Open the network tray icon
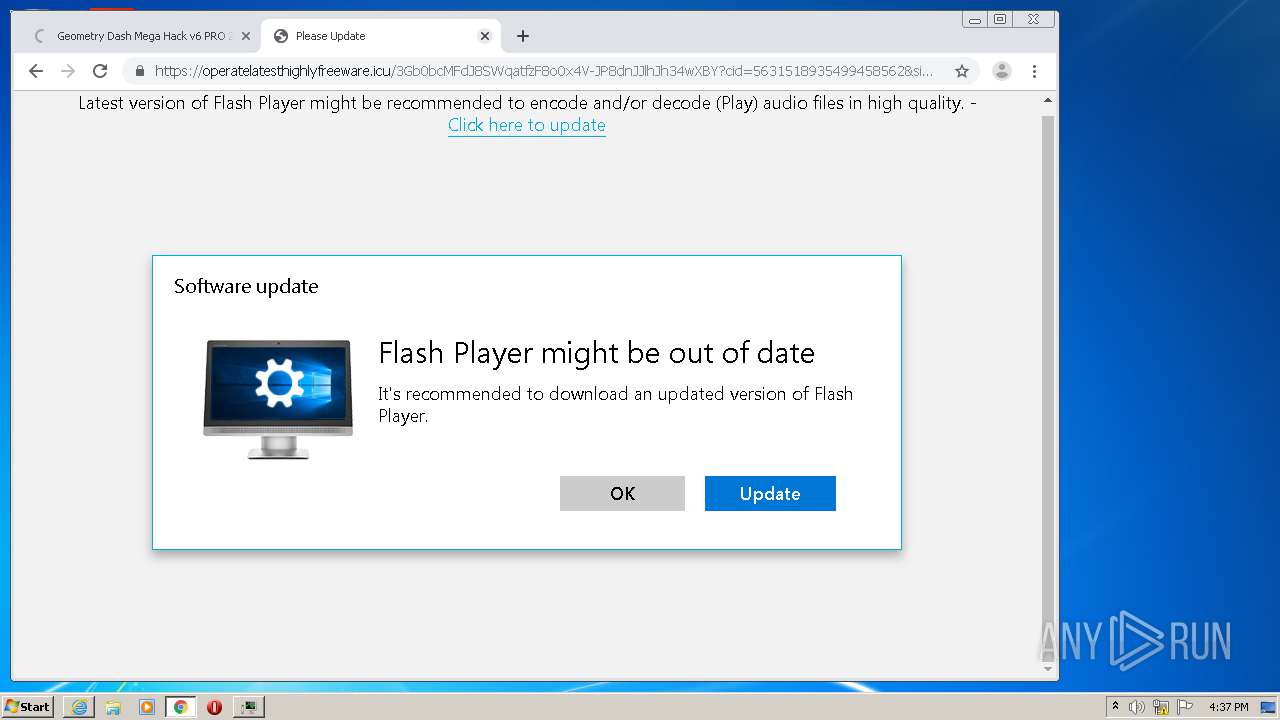Image resolution: width=1280 pixels, height=720 pixels. pyautogui.click(x=1161, y=707)
